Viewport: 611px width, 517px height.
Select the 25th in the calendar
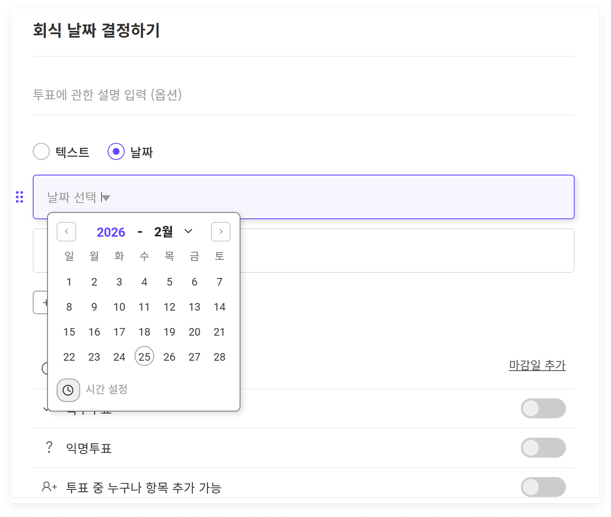(x=144, y=357)
